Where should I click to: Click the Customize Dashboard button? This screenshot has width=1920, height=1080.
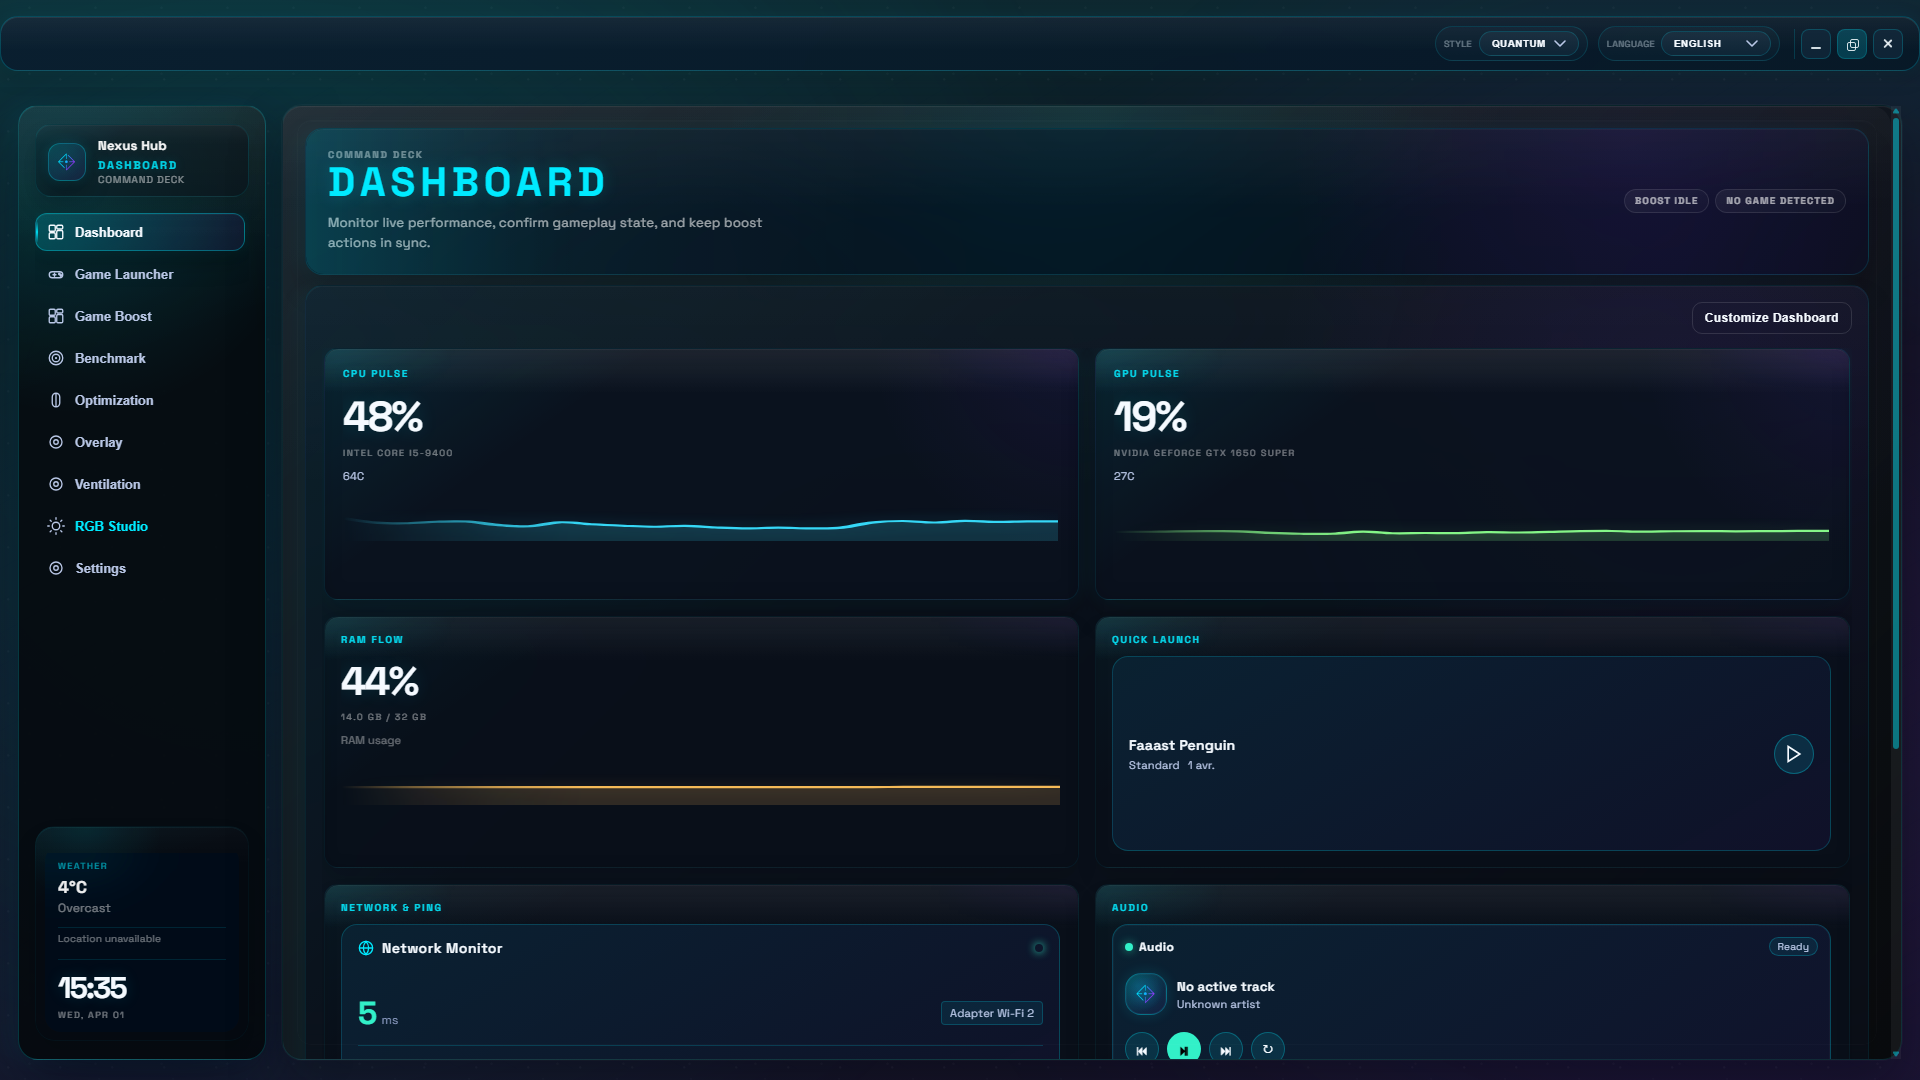1770,318
